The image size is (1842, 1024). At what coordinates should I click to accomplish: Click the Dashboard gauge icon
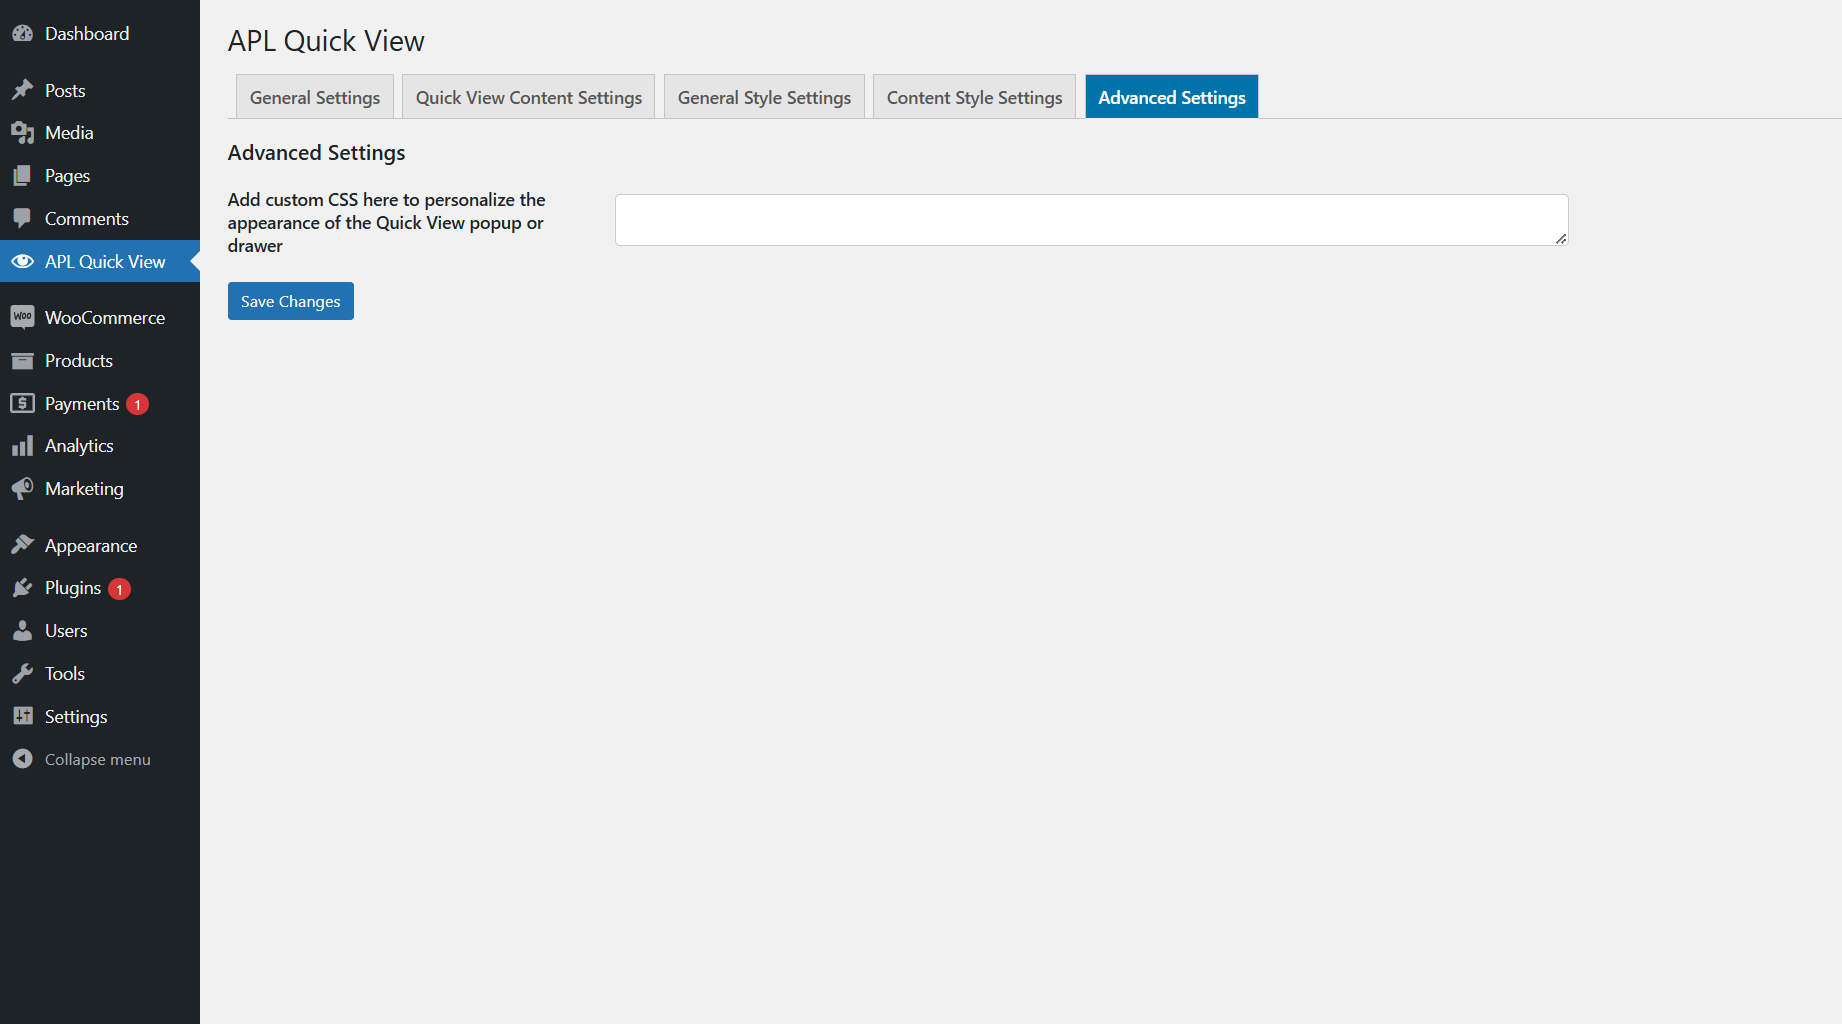[x=22, y=34]
